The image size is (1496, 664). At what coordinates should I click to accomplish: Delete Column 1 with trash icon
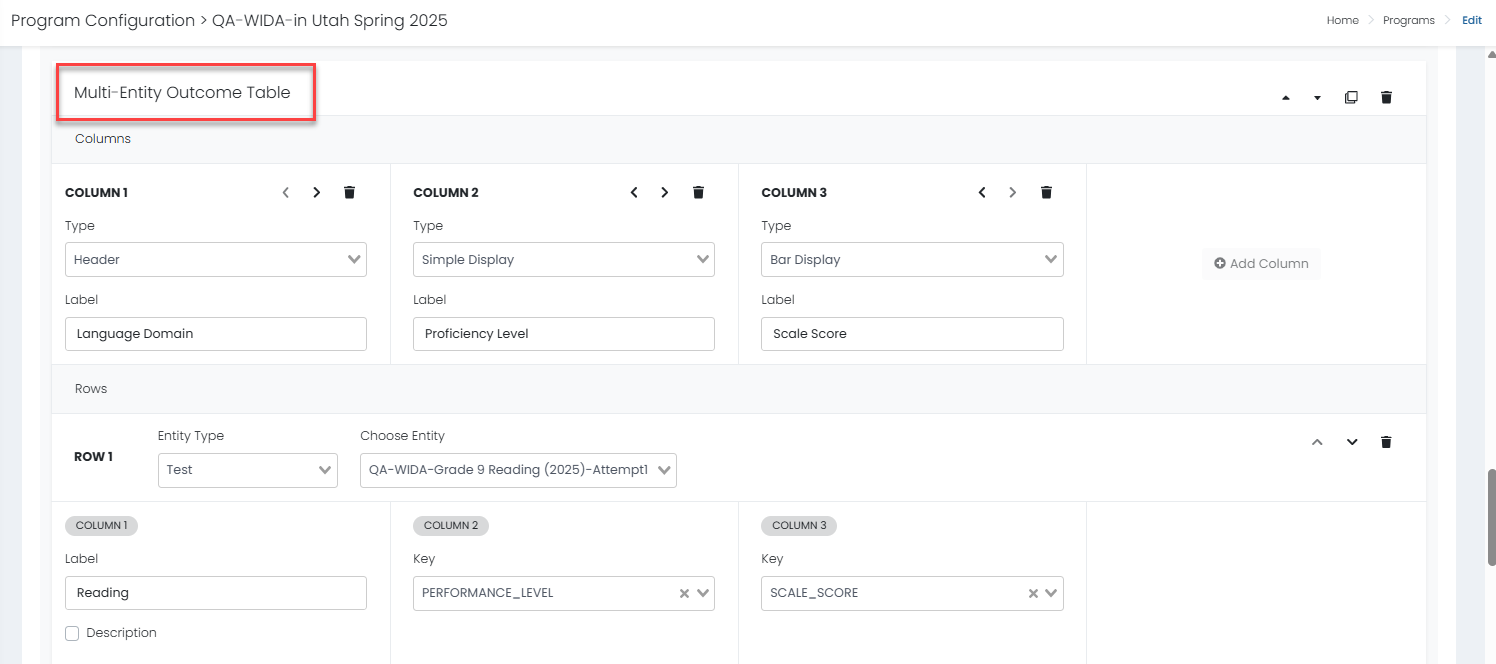click(349, 192)
